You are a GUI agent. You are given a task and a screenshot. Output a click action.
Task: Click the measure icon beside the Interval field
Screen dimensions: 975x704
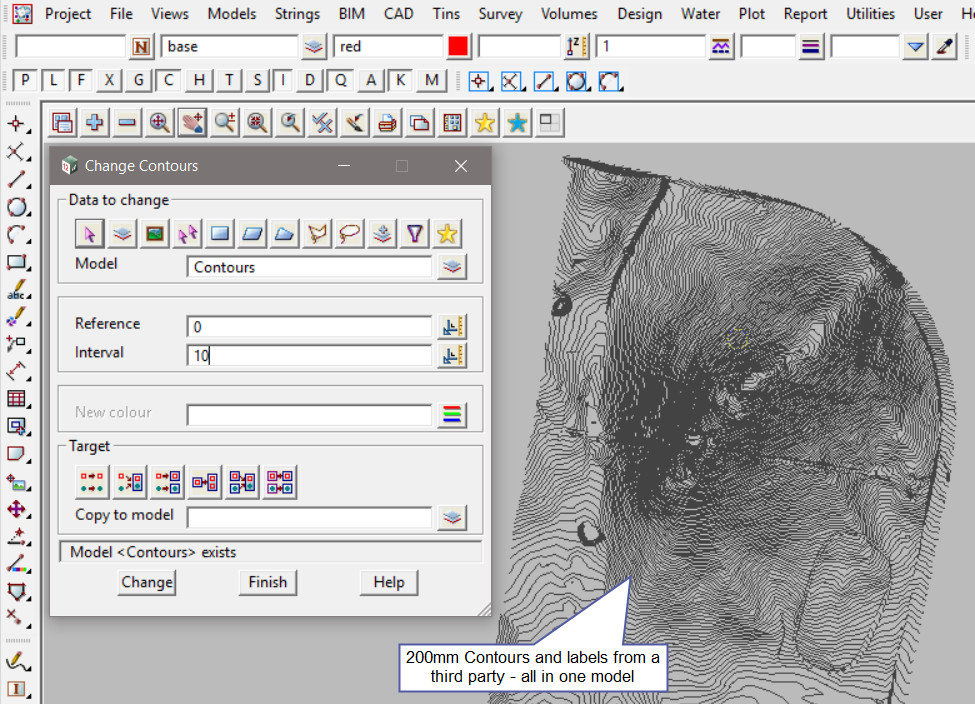[x=453, y=355]
